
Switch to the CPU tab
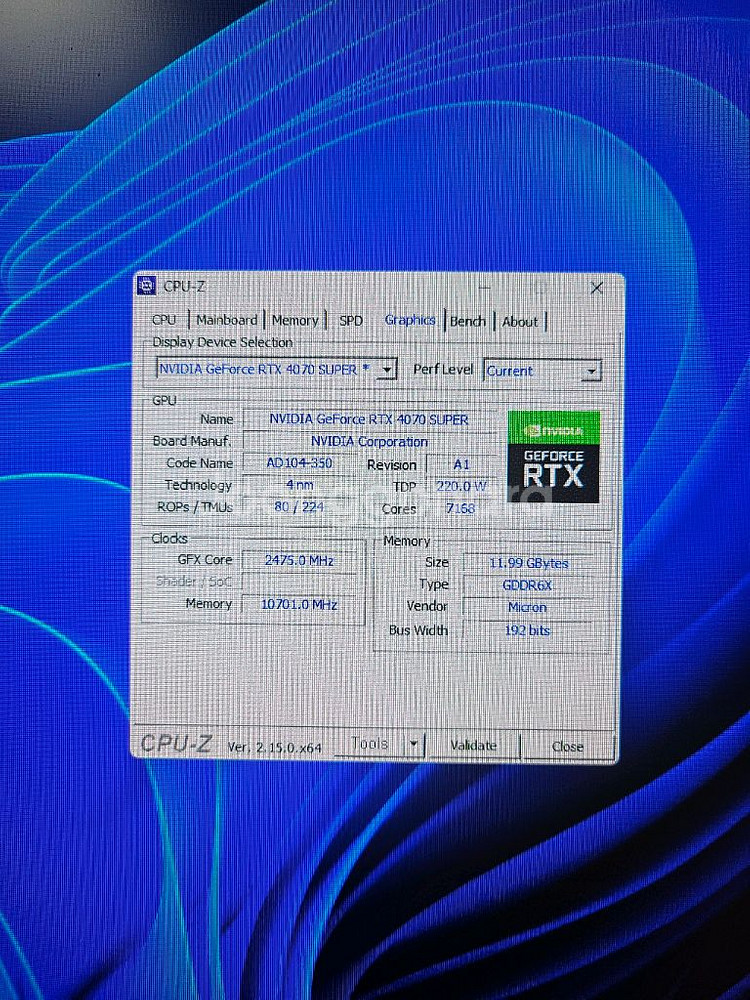165,320
